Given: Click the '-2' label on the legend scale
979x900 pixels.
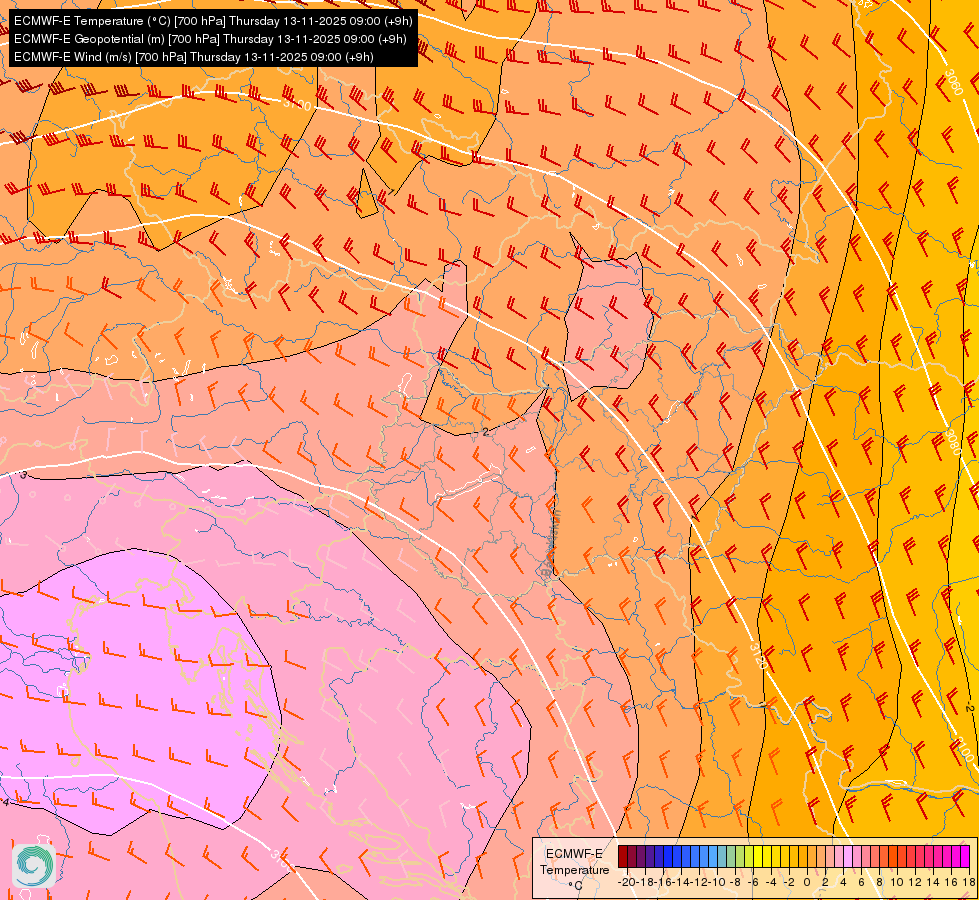Looking at the screenshot, I should coord(789,882).
